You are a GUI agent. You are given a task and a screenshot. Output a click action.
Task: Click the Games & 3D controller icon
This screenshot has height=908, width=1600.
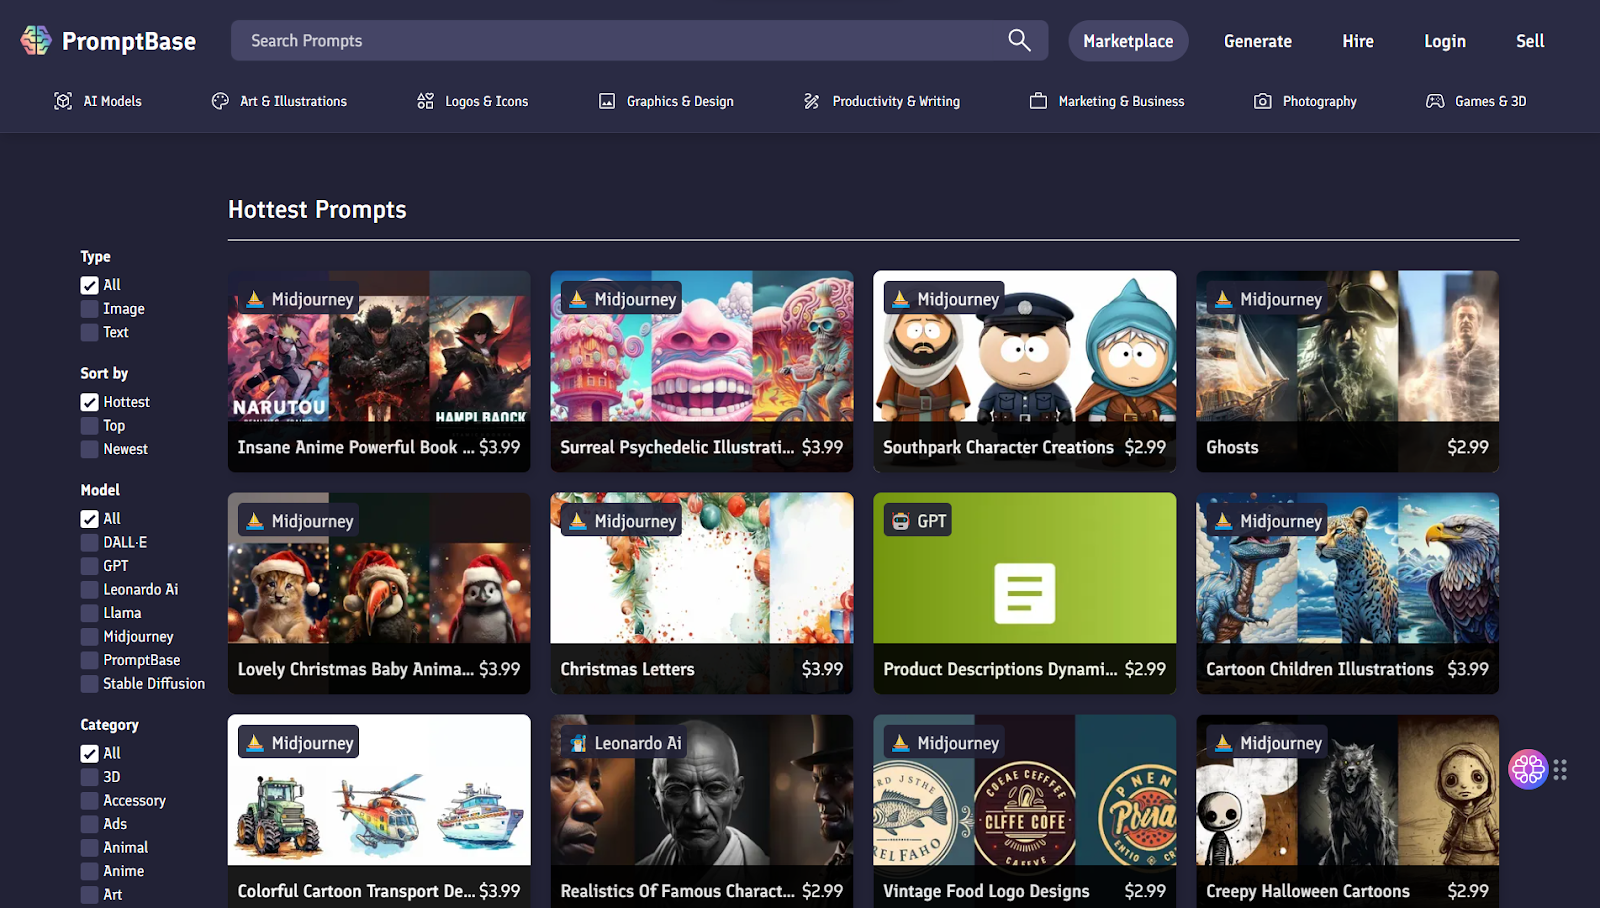(1435, 101)
